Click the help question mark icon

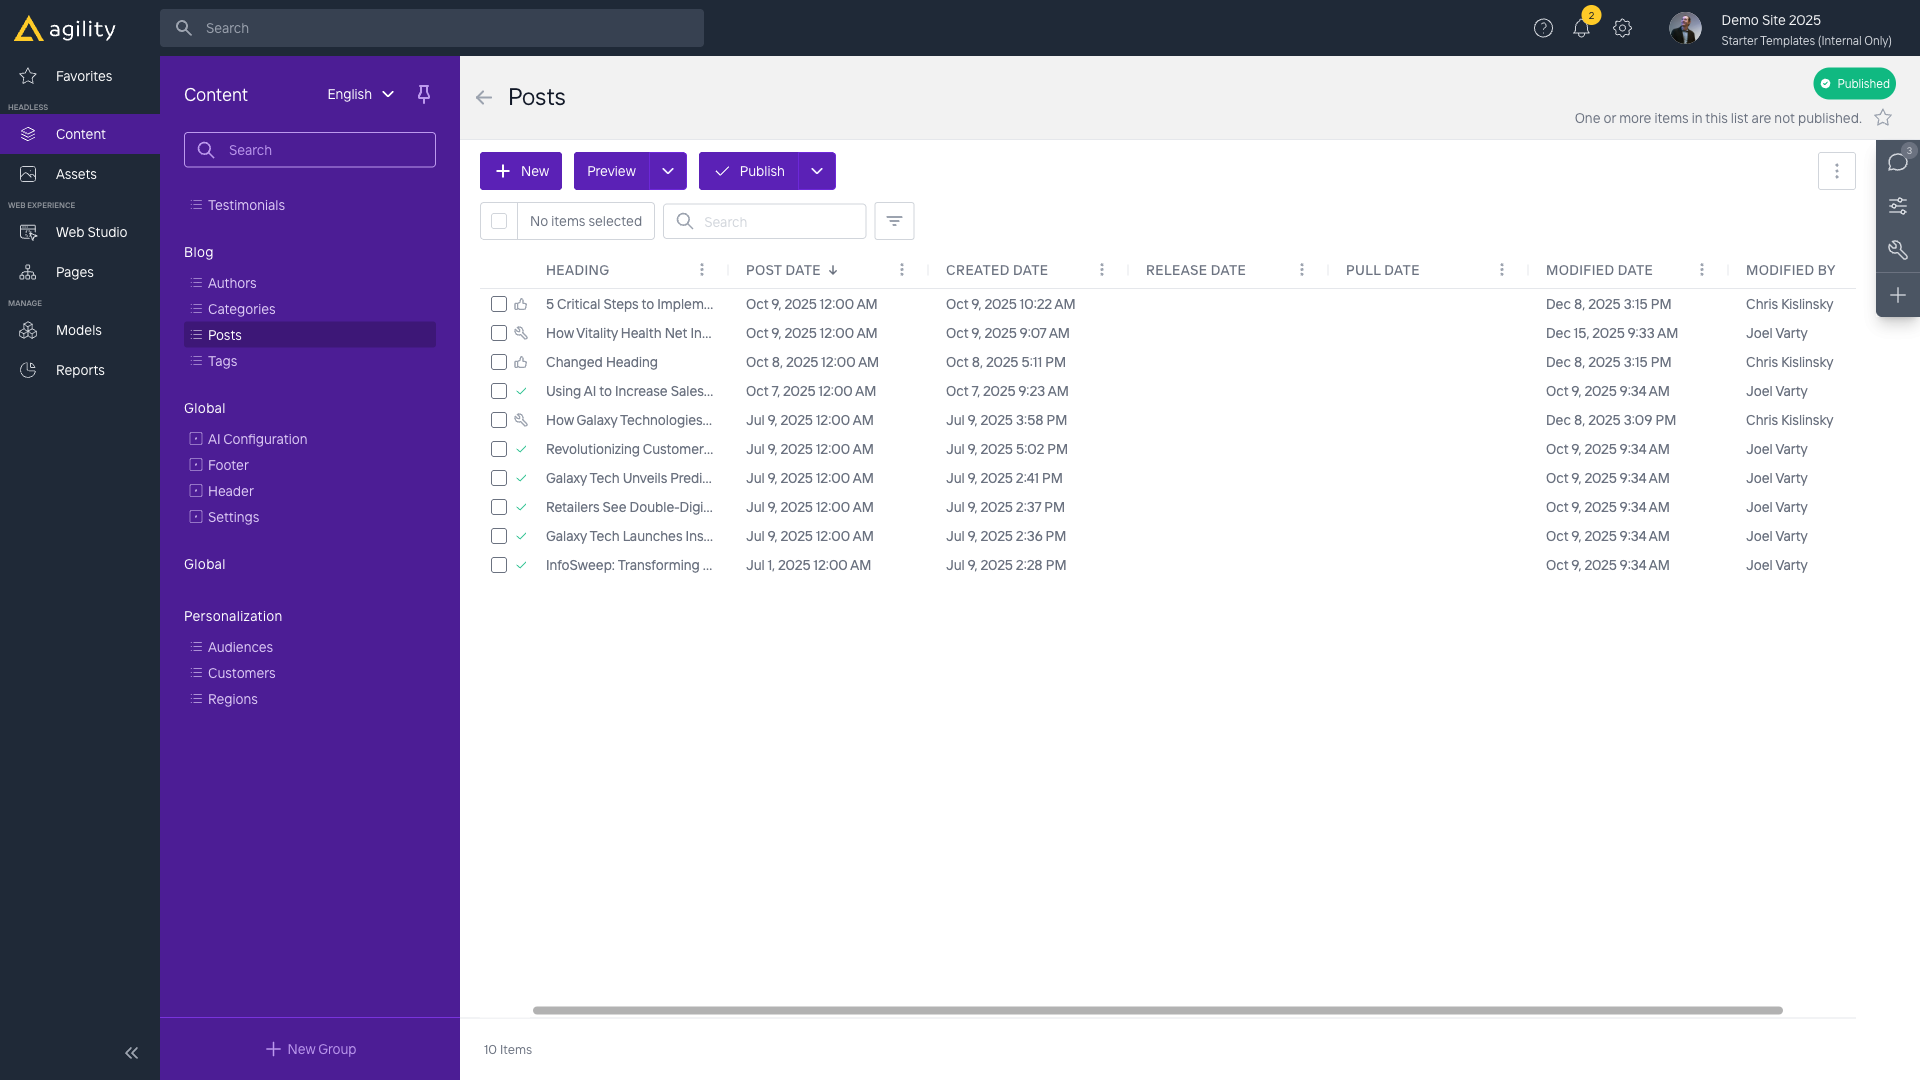1543,29
